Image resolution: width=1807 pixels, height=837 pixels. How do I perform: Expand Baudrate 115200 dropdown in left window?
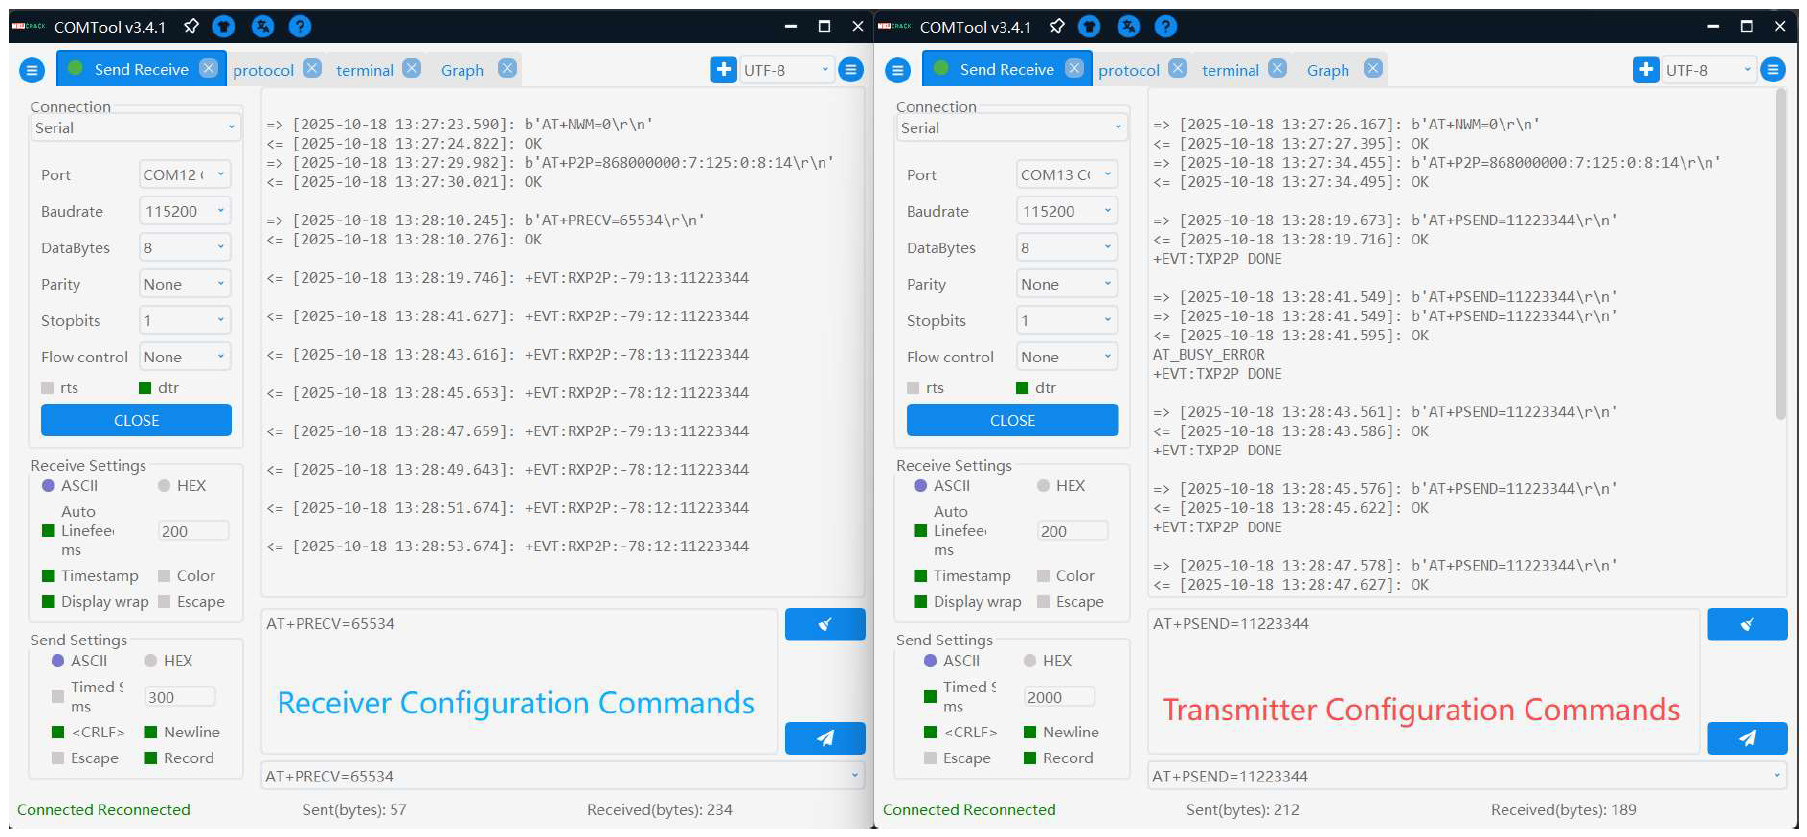pos(185,211)
